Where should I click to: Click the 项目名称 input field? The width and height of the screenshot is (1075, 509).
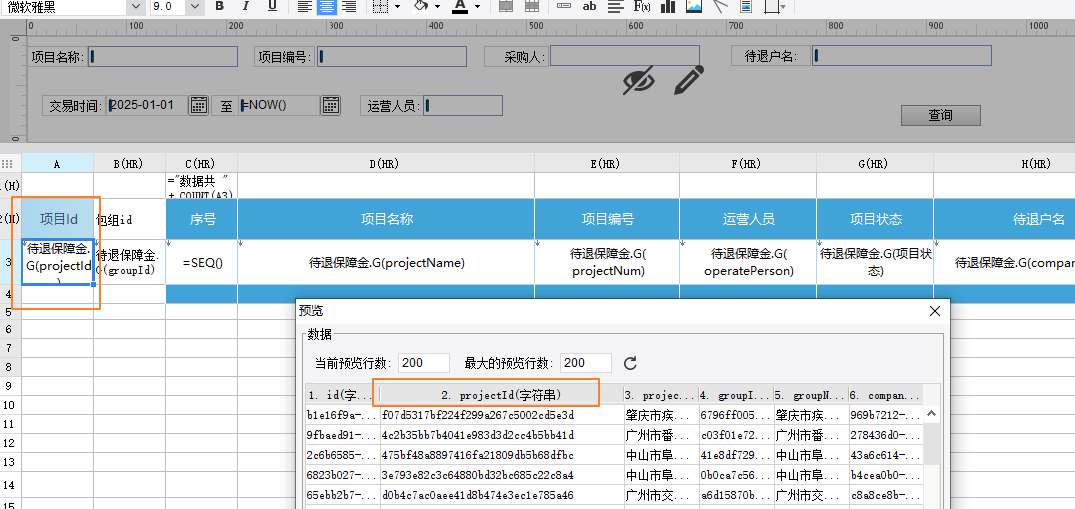[162, 56]
